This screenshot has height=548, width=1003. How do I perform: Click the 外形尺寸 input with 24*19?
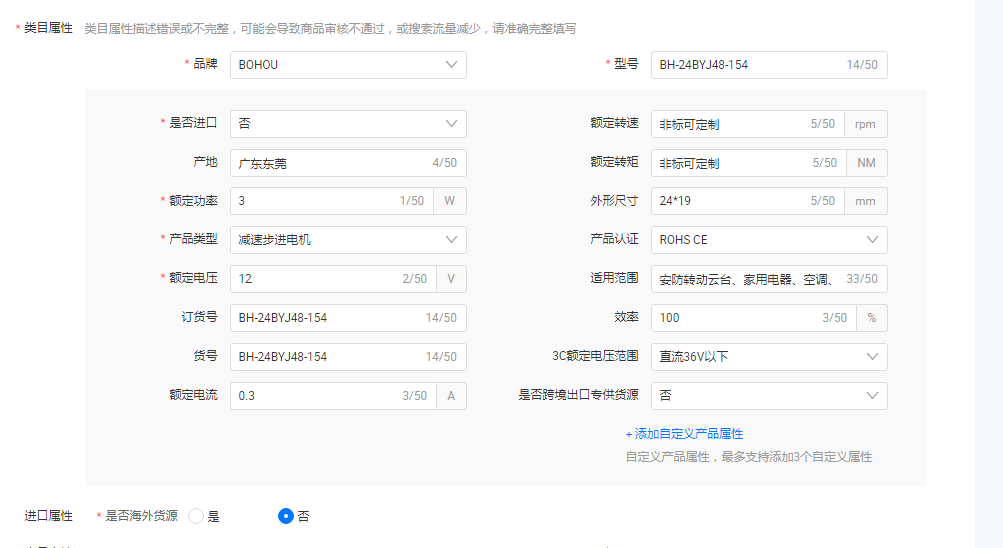click(730, 201)
